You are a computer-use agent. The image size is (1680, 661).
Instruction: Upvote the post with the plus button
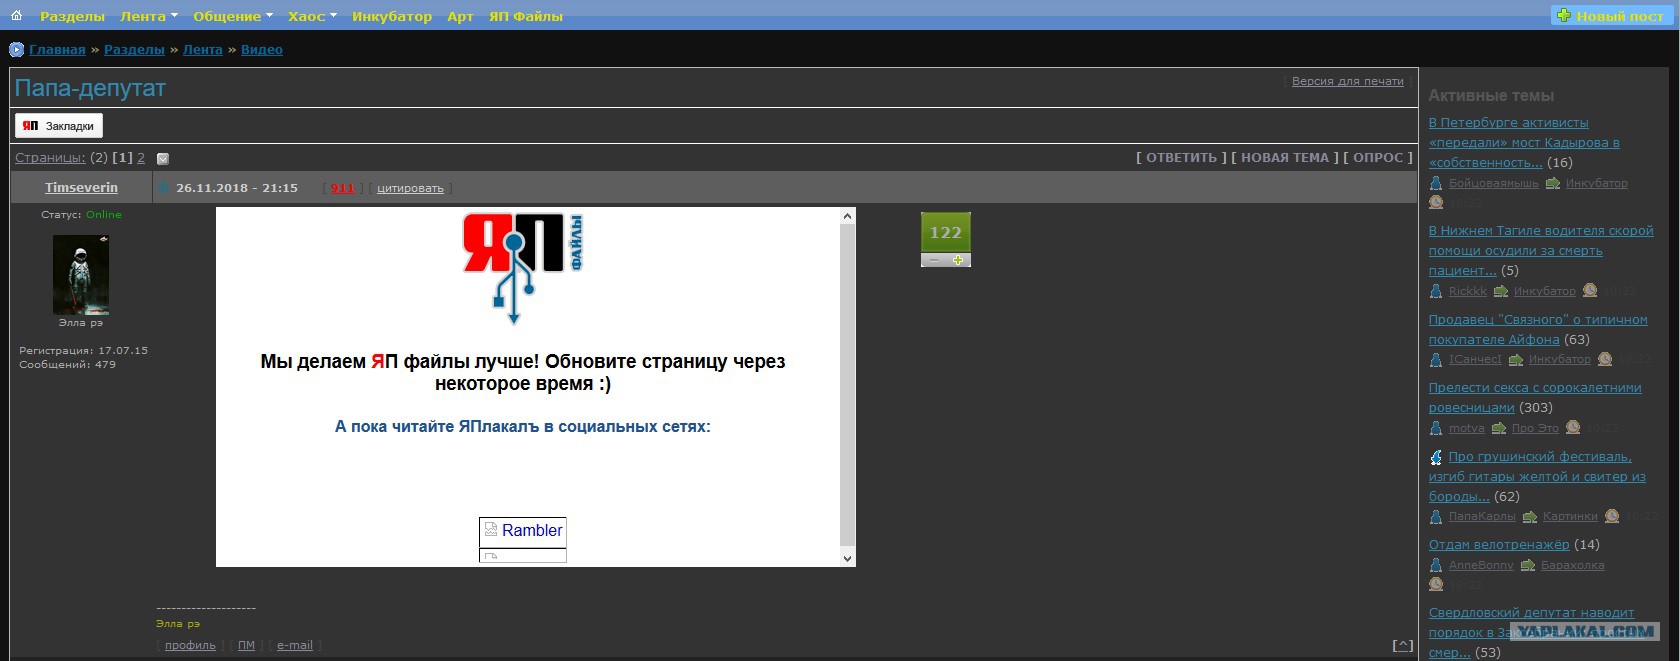pyautogui.click(x=958, y=260)
